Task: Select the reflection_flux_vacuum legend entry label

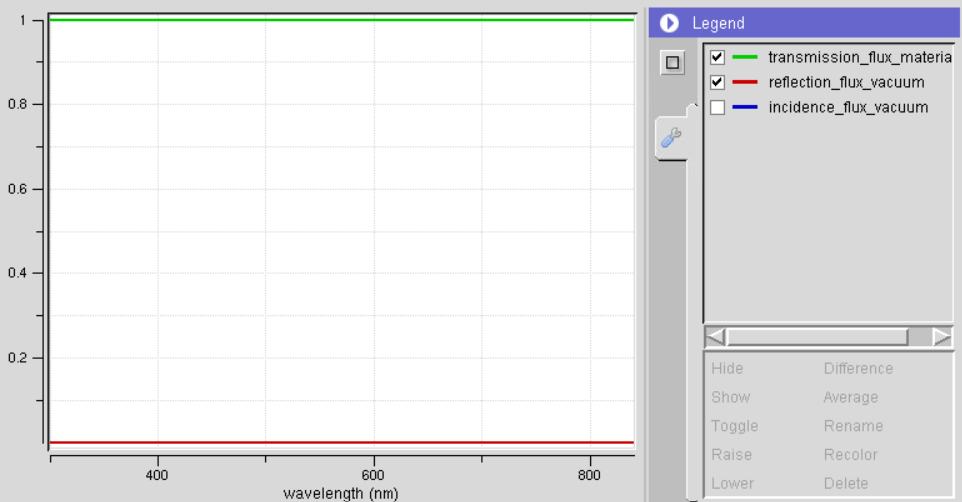Action: 846,82
